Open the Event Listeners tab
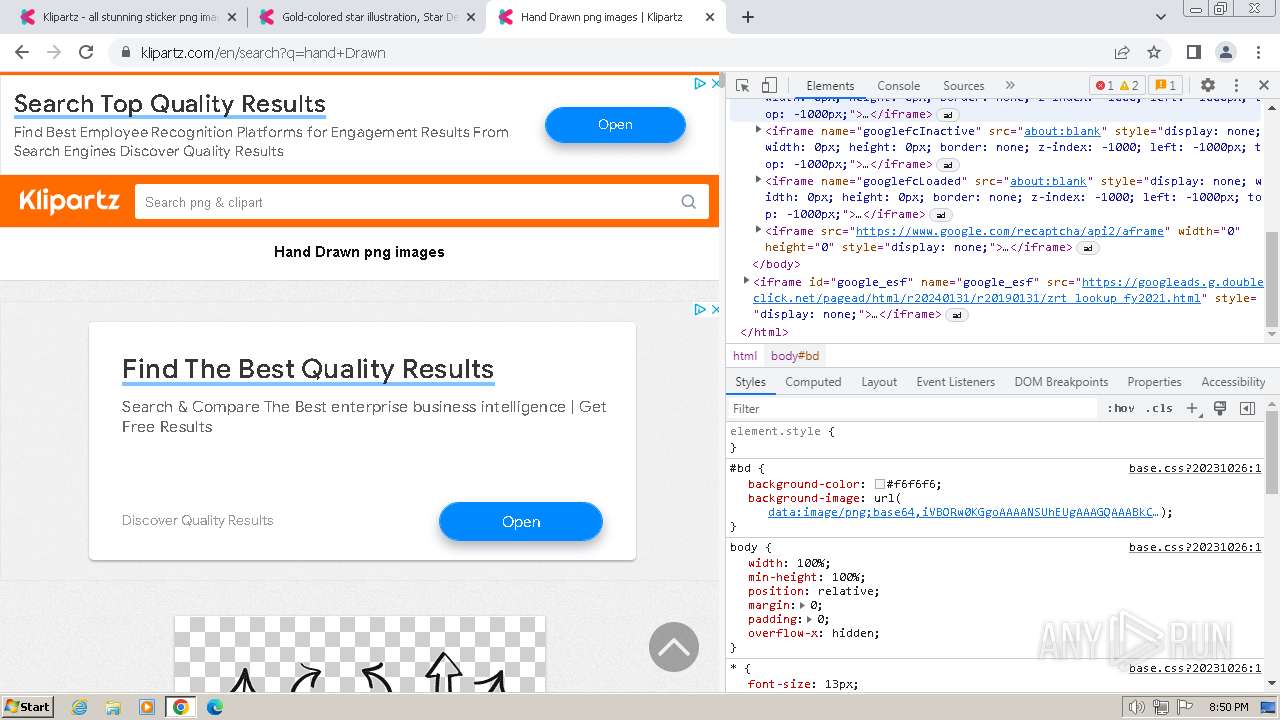Viewport: 1280px width, 720px height. click(955, 382)
